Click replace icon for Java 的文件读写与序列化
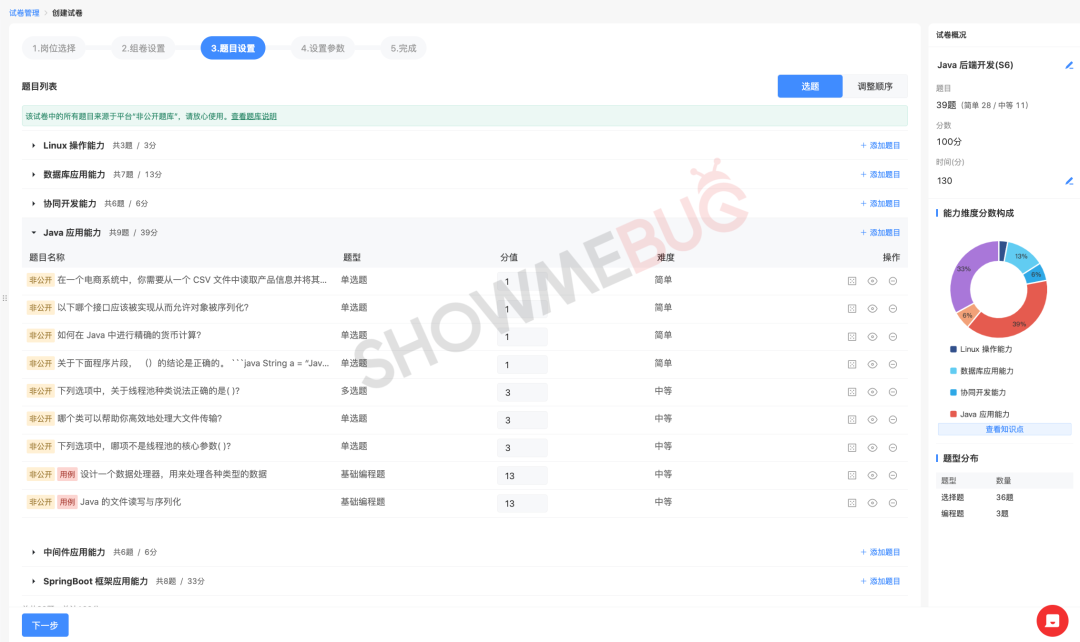This screenshot has width=1080, height=642. click(x=852, y=503)
